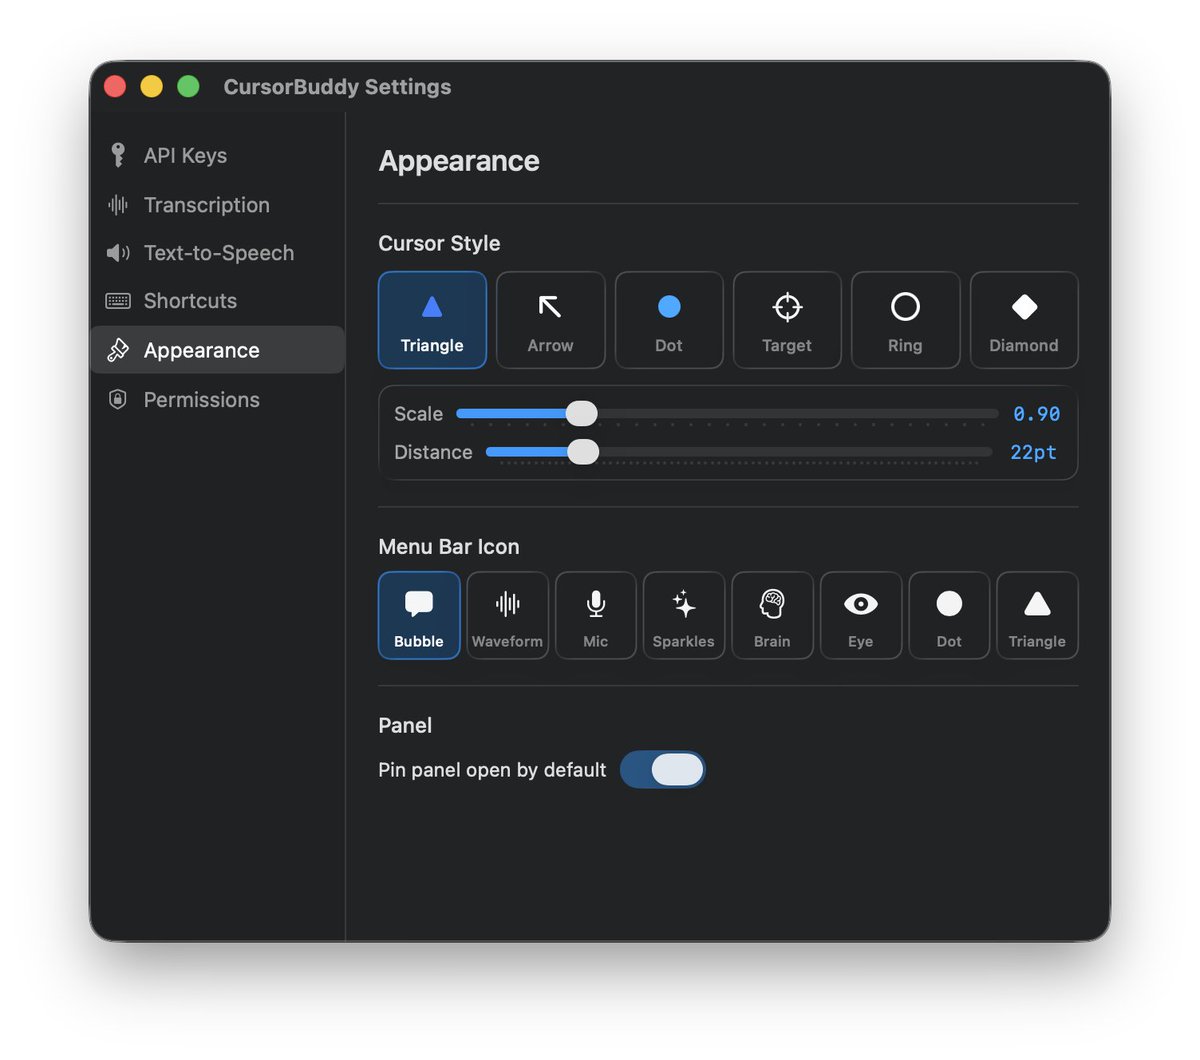Set menu bar icon to Bubble
Image resolution: width=1200 pixels, height=1060 pixels.
[x=419, y=615]
